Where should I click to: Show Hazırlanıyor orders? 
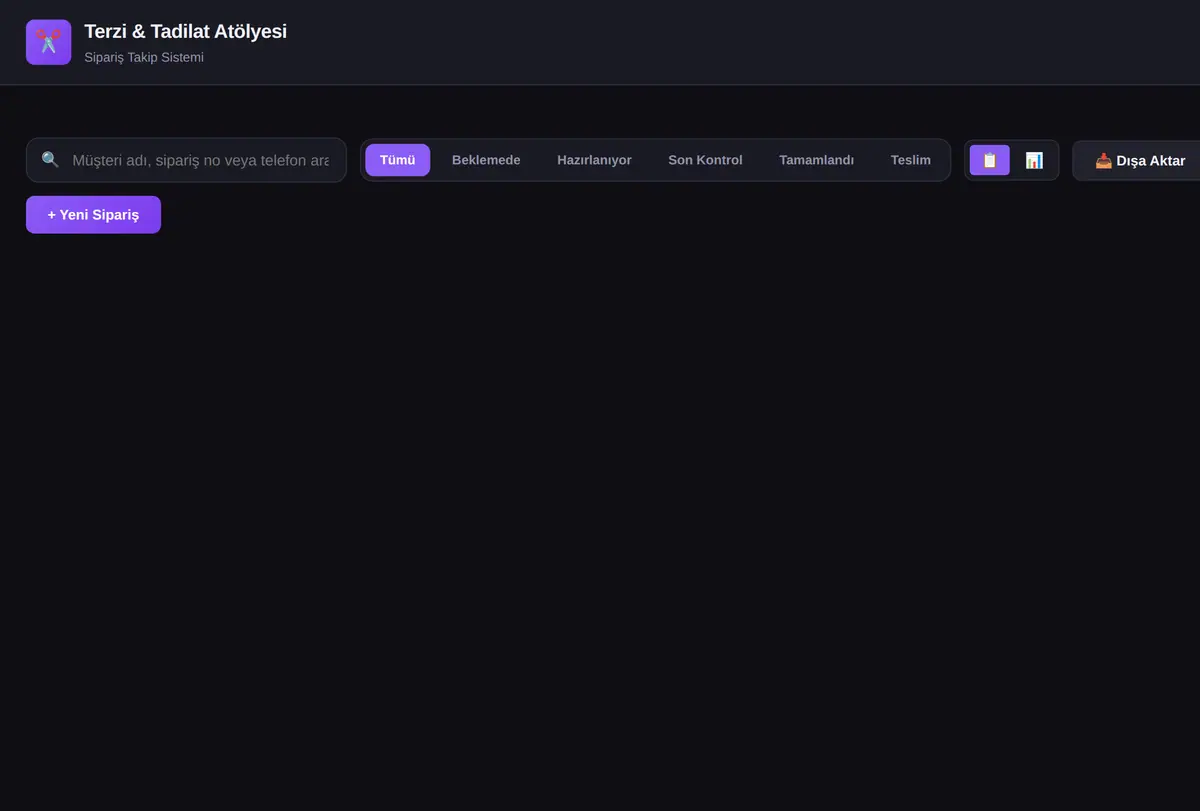tap(594, 160)
